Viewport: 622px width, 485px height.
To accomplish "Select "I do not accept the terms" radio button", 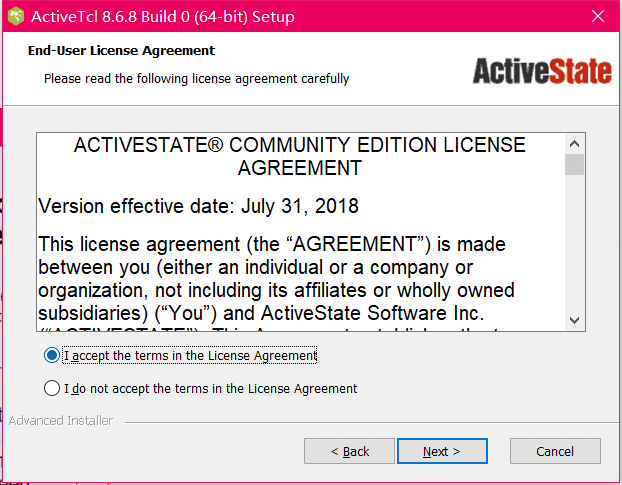I will pos(52,388).
